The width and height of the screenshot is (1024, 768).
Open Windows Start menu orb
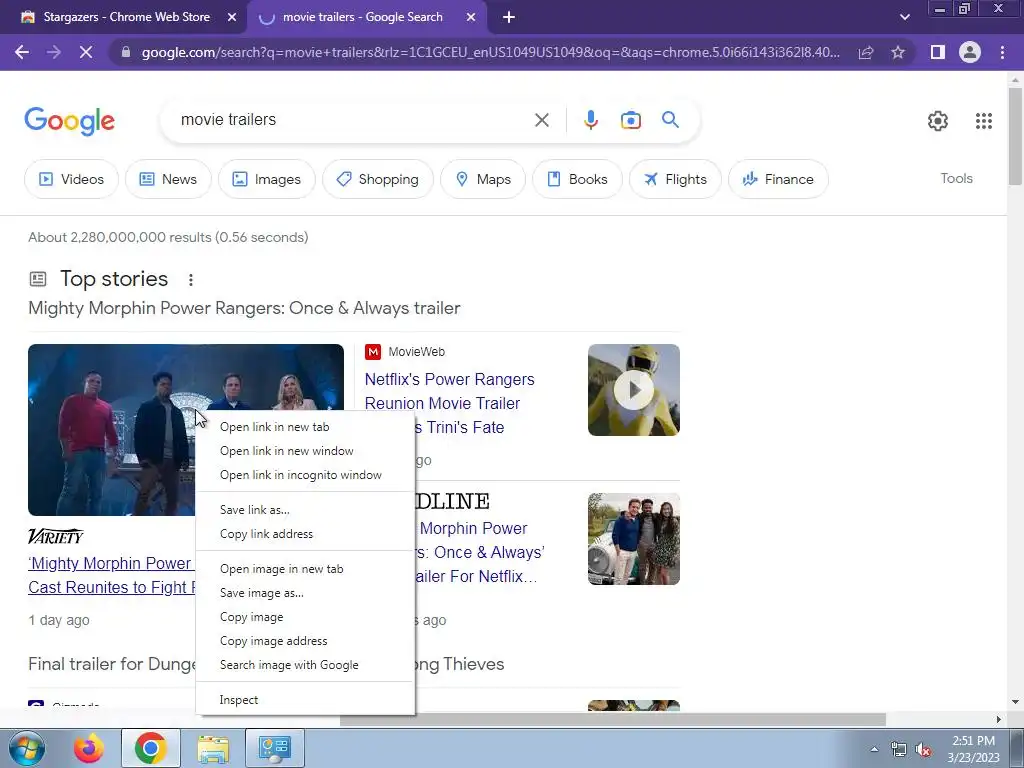26,748
